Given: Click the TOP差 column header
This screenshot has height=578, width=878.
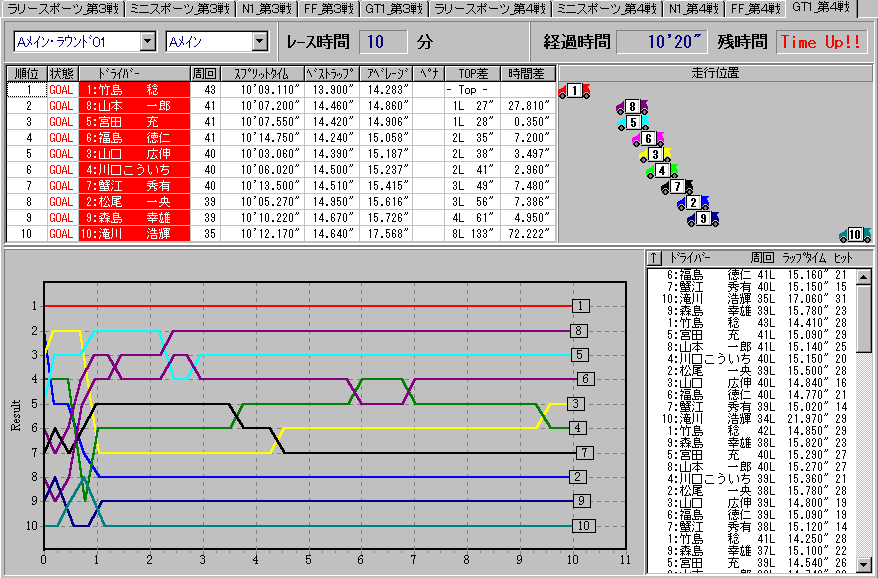Looking at the screenshot, I should [x=470, y=74].
